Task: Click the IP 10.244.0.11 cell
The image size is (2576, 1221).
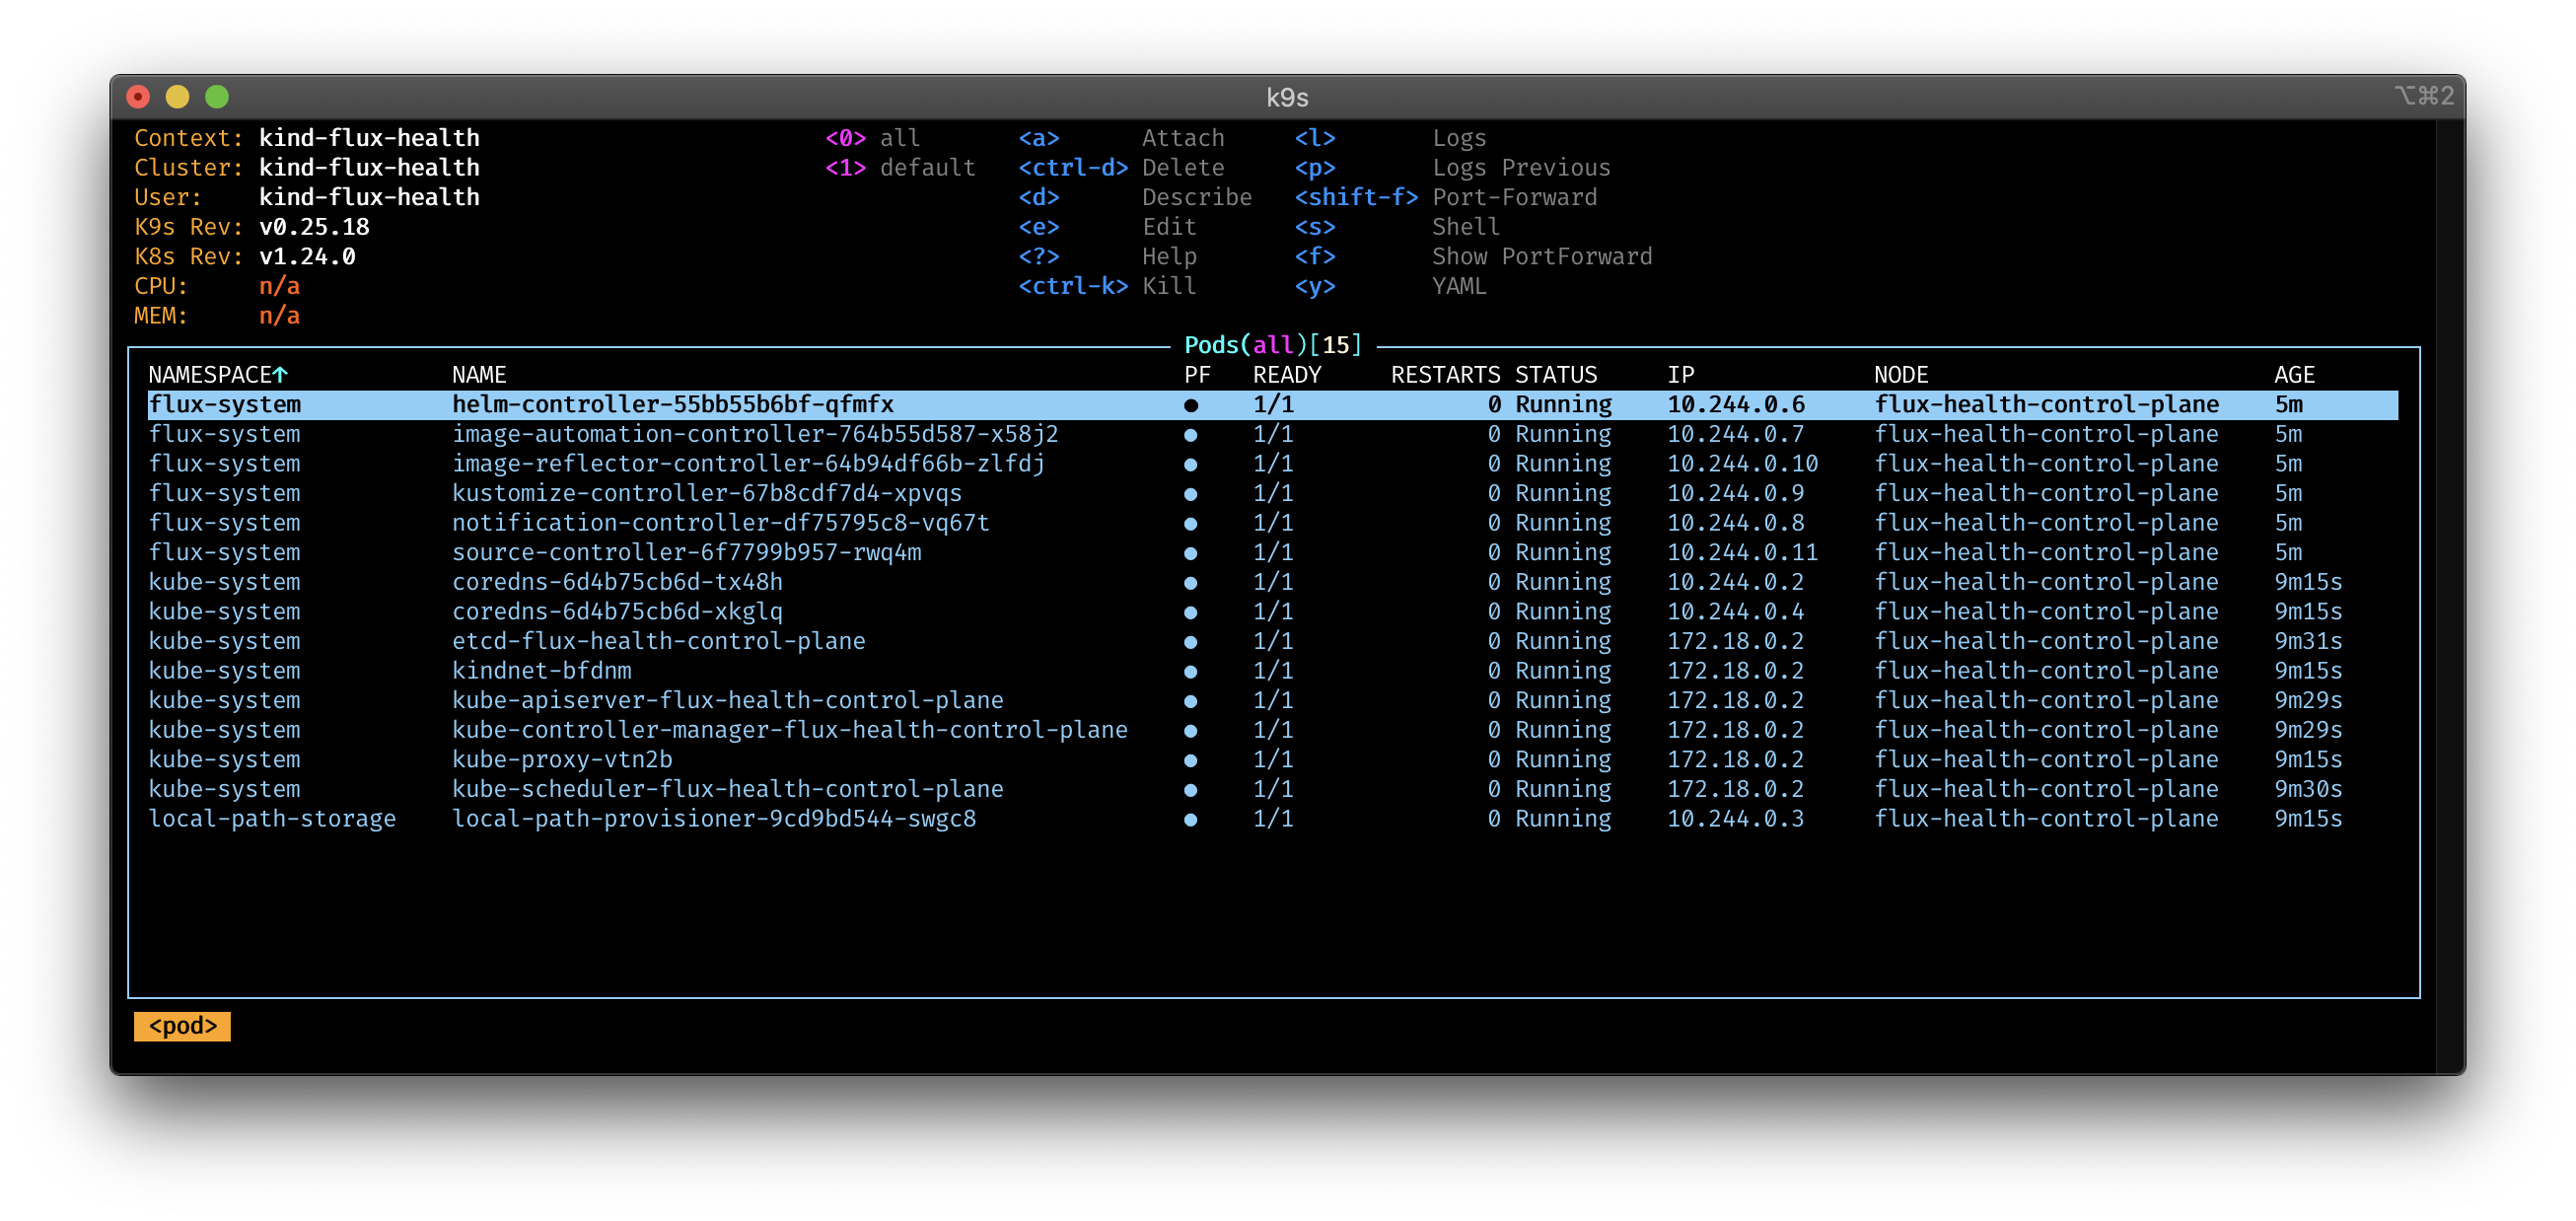Action: [1742, 552]
